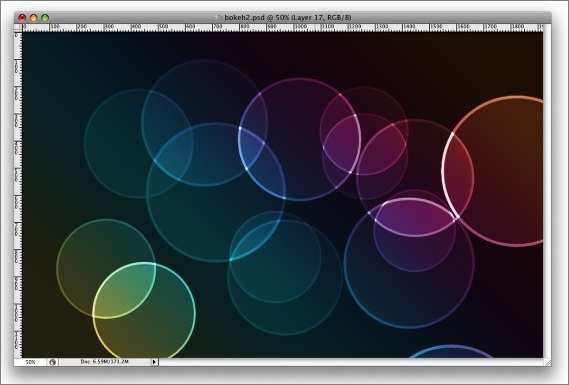The width and height of the screenshot is (569, 385).
Task: Click the bright yellow-green circle at bottom left
Action: (x=144, y=311)
